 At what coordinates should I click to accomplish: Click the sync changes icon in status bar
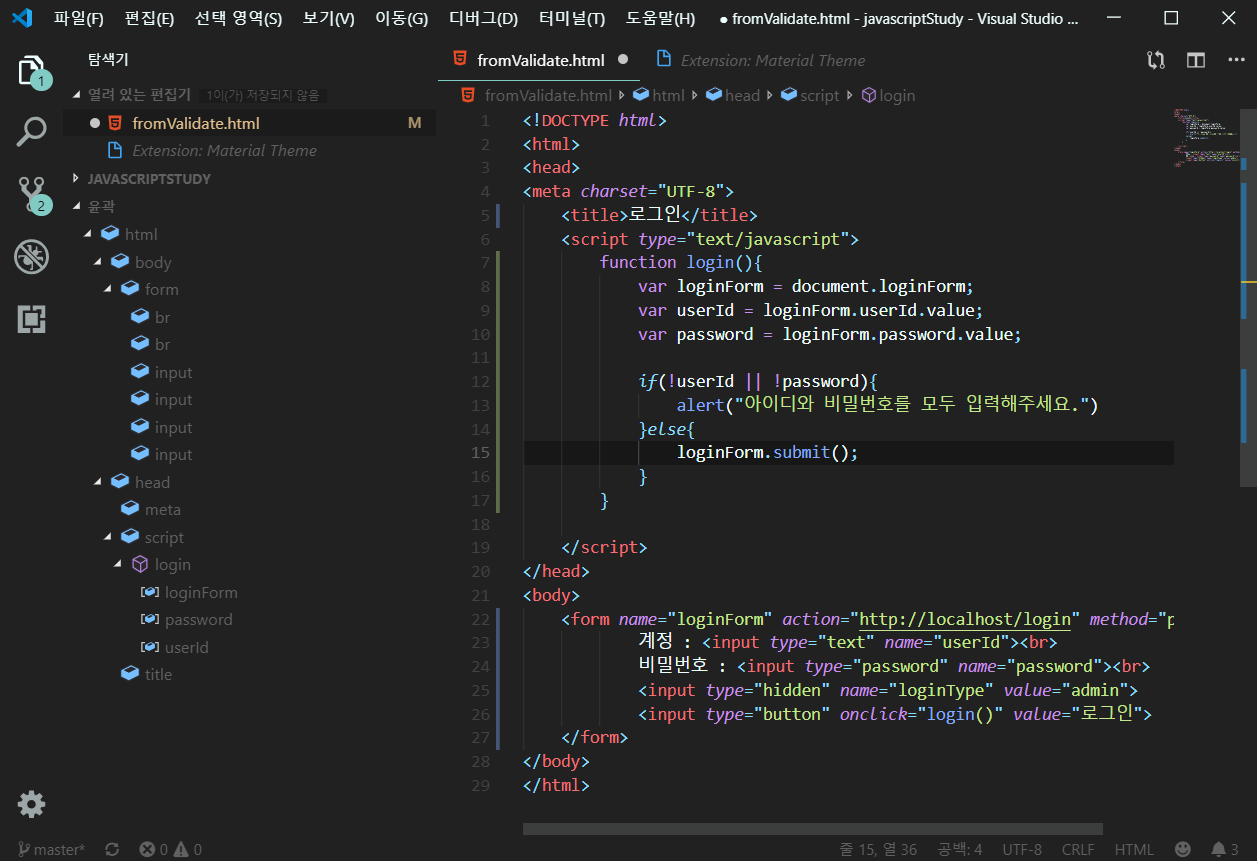point(112,850)
